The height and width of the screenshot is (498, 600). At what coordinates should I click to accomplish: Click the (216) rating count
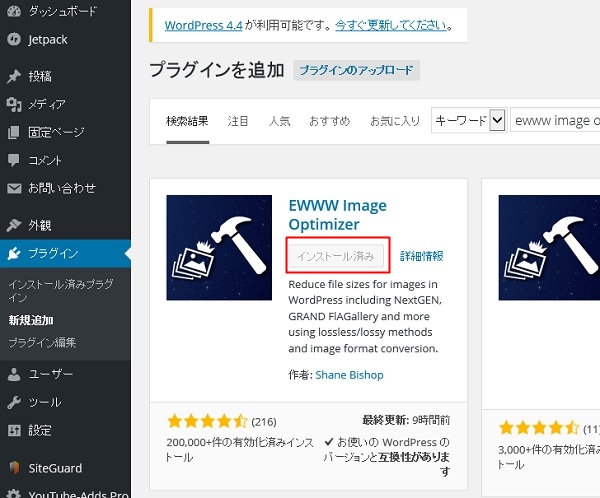coord(264,422)
